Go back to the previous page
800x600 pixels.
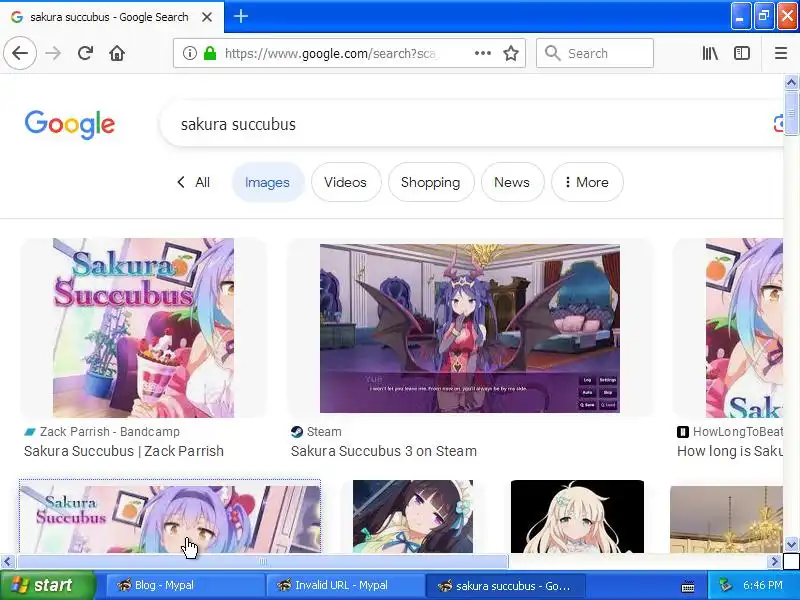(x=20, y=53)
